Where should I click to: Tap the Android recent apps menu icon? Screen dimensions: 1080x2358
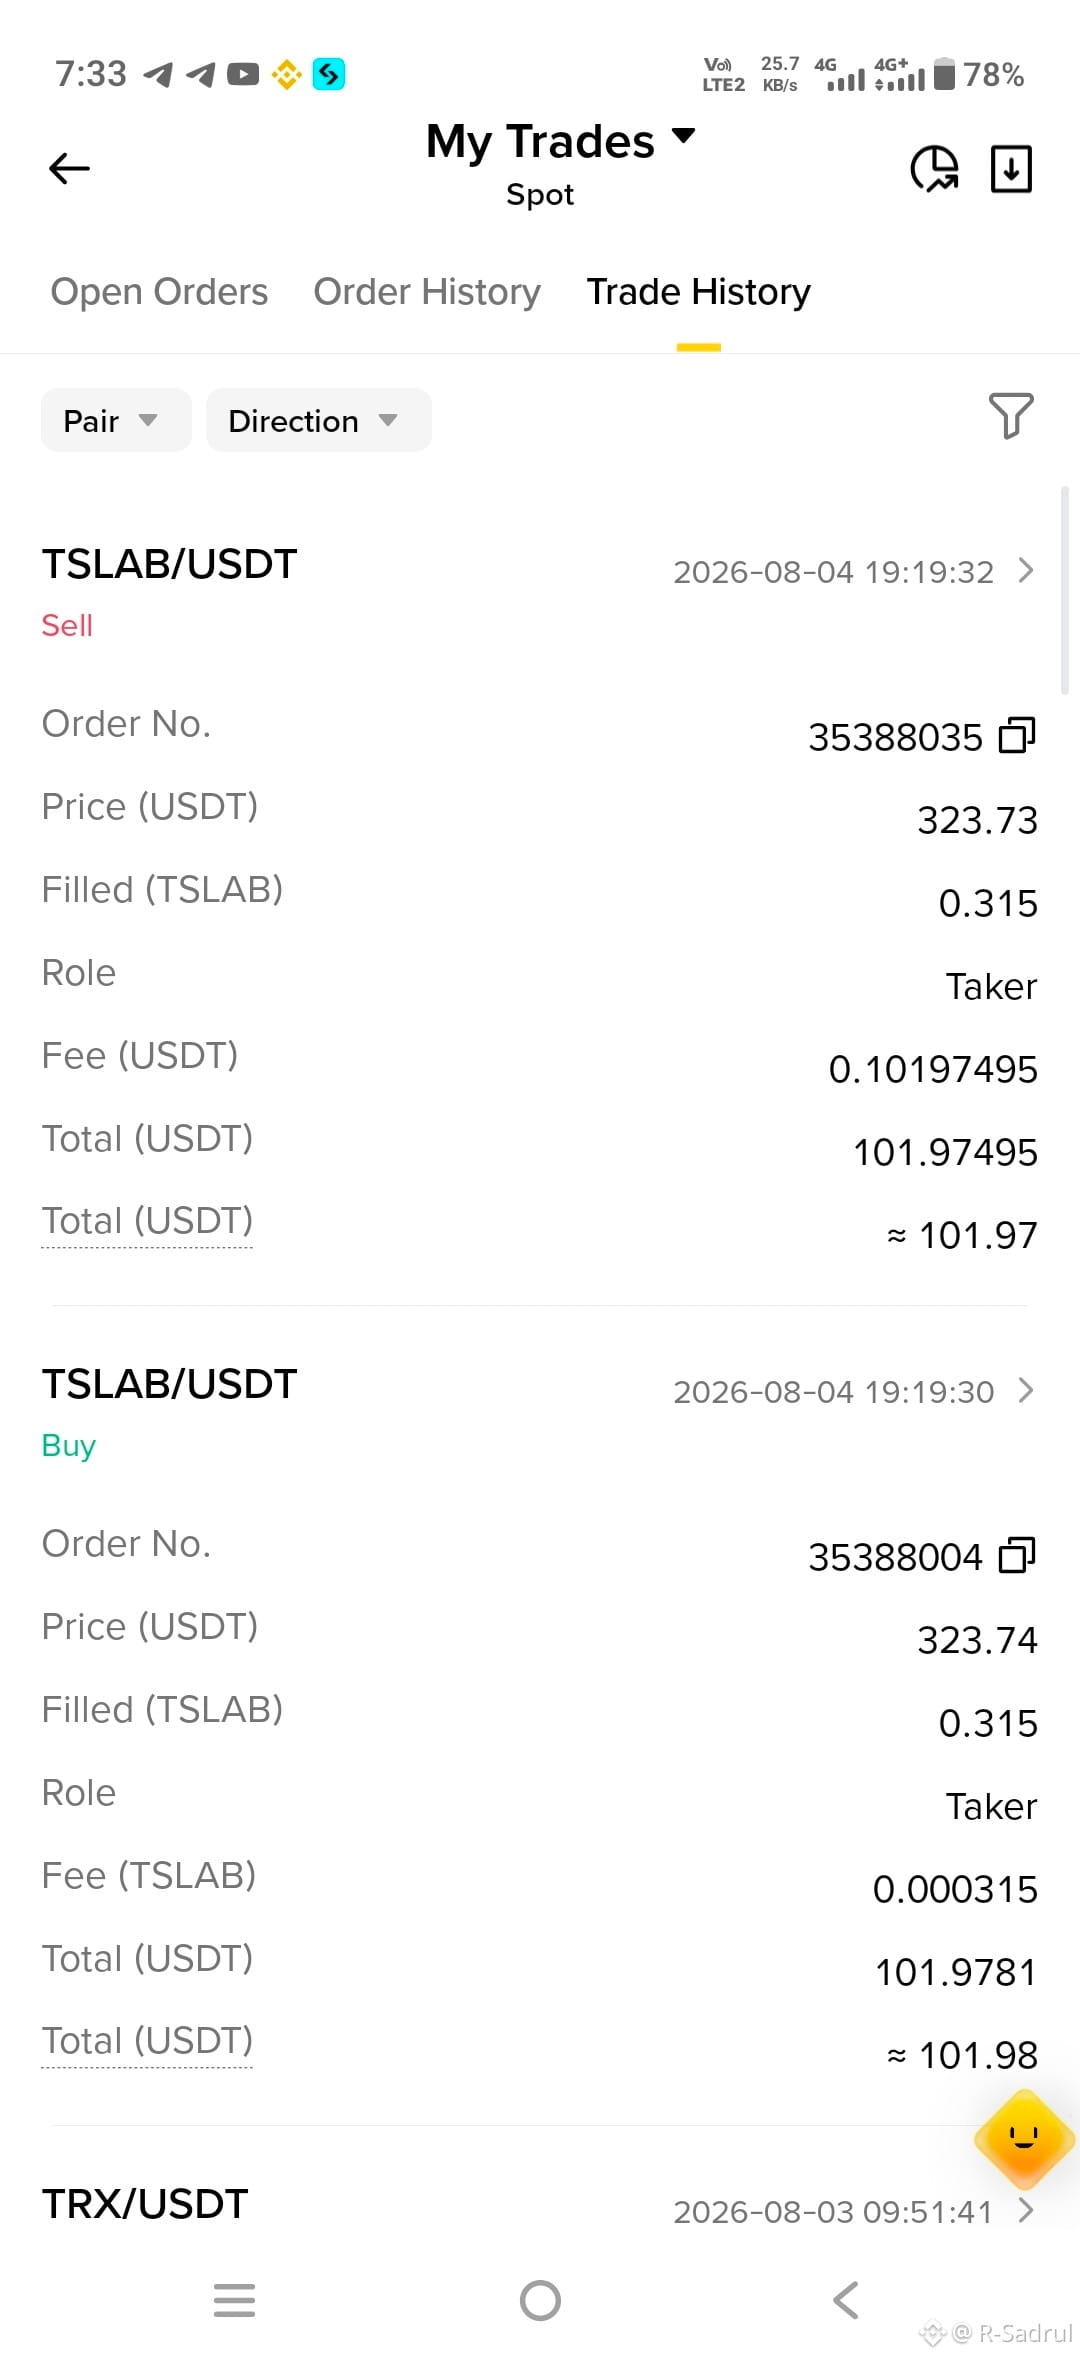[x=234, y=2300]
